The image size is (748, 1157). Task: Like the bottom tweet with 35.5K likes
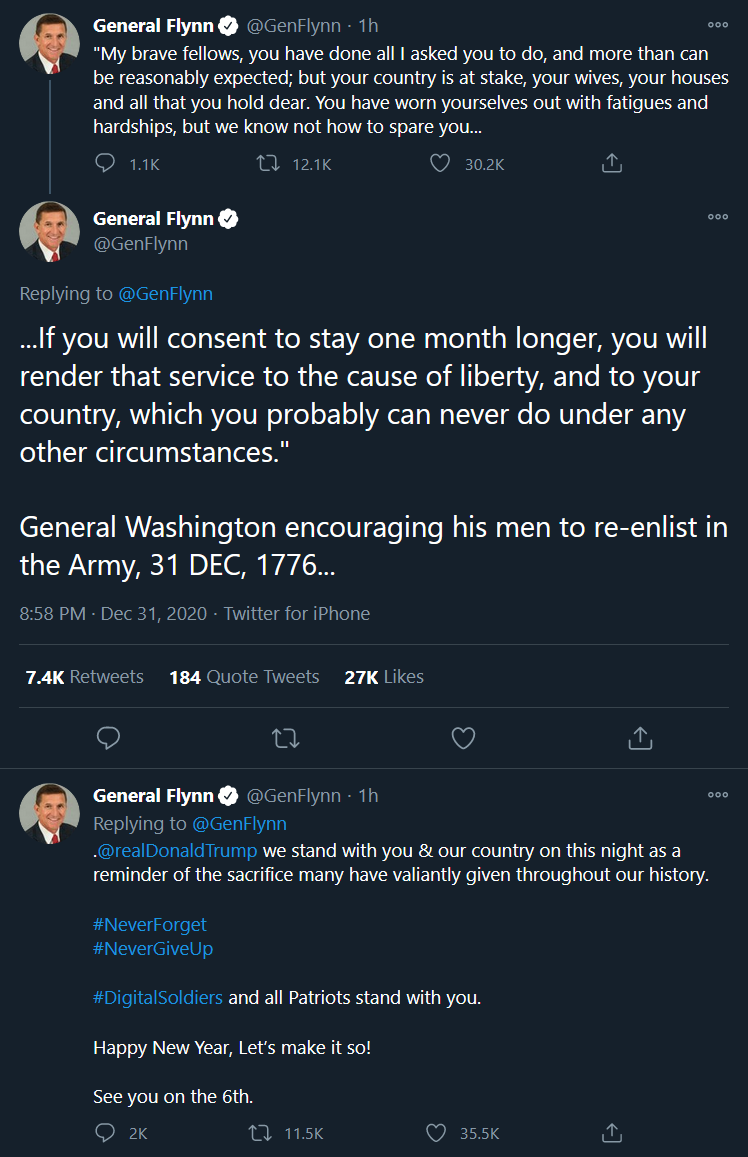[436, 1133]
